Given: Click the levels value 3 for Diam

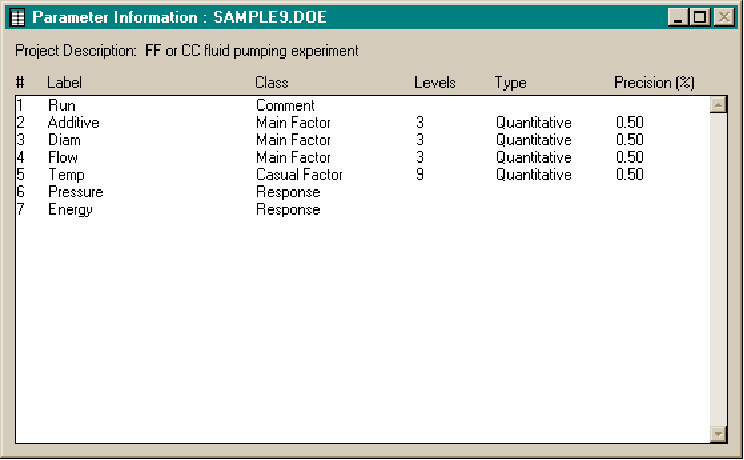Looking at the screenshot, I should 420,140.
